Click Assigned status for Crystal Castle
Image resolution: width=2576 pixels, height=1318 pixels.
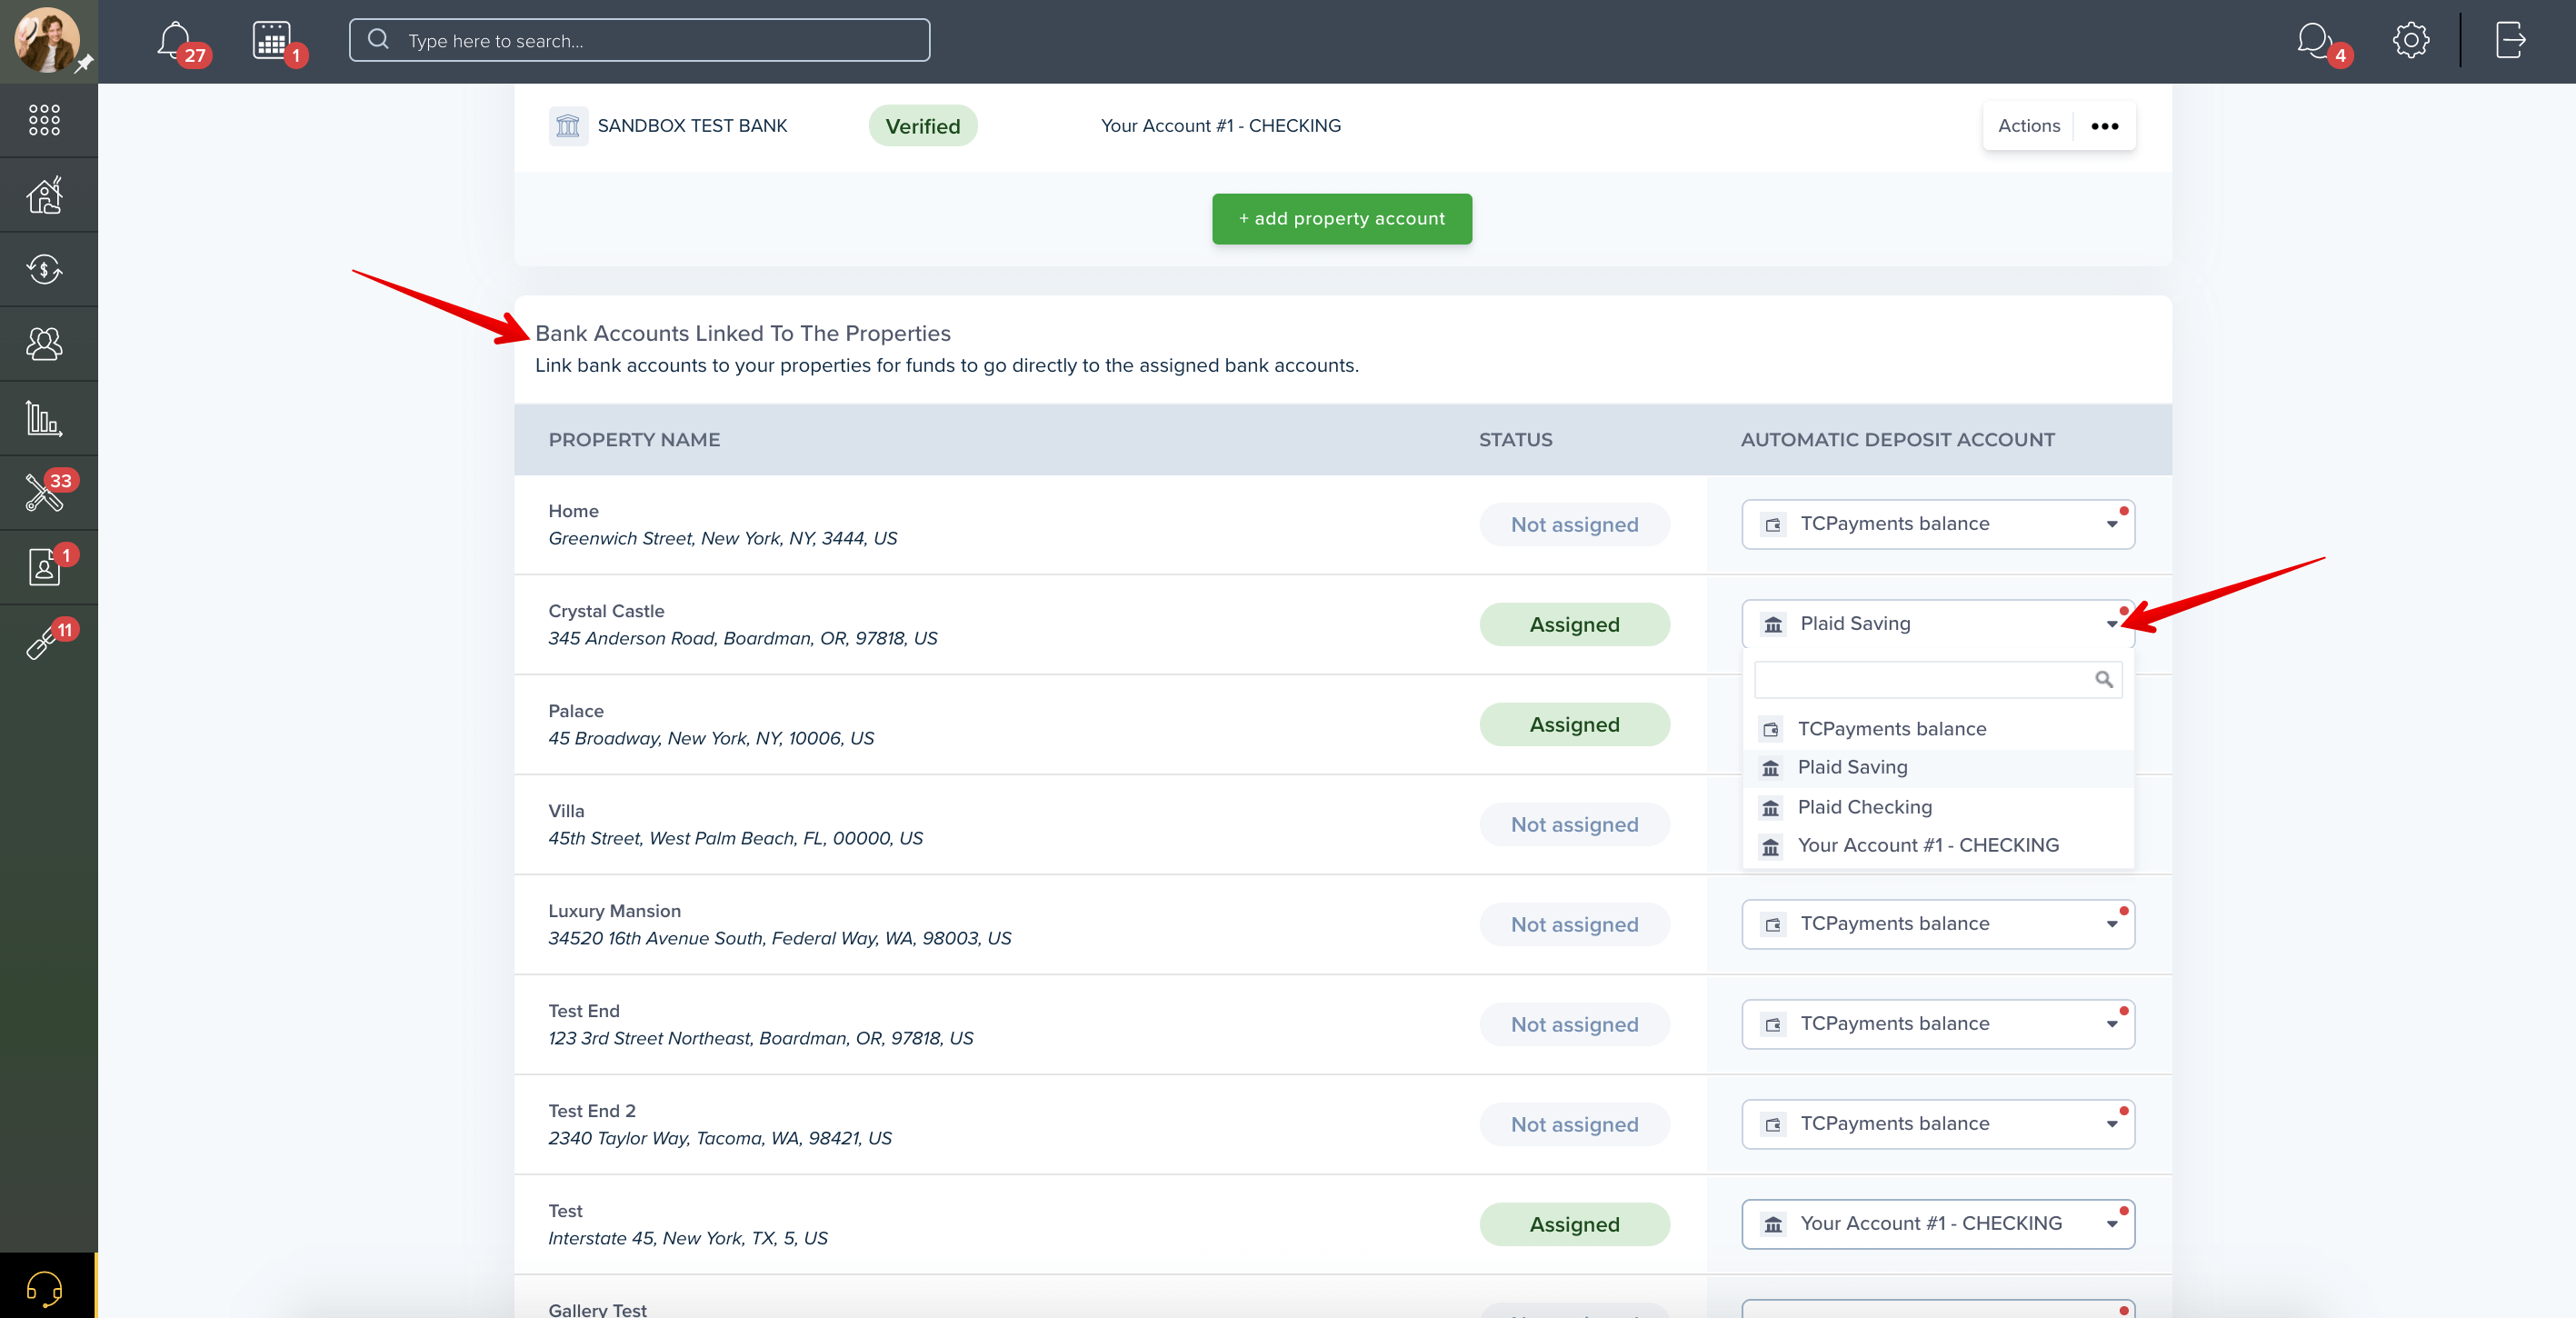1574,625
